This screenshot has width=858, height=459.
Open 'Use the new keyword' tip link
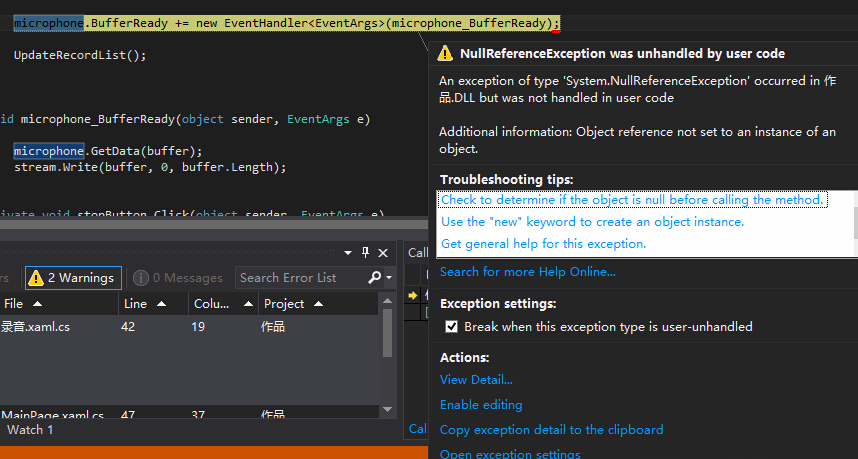[593, 222]
